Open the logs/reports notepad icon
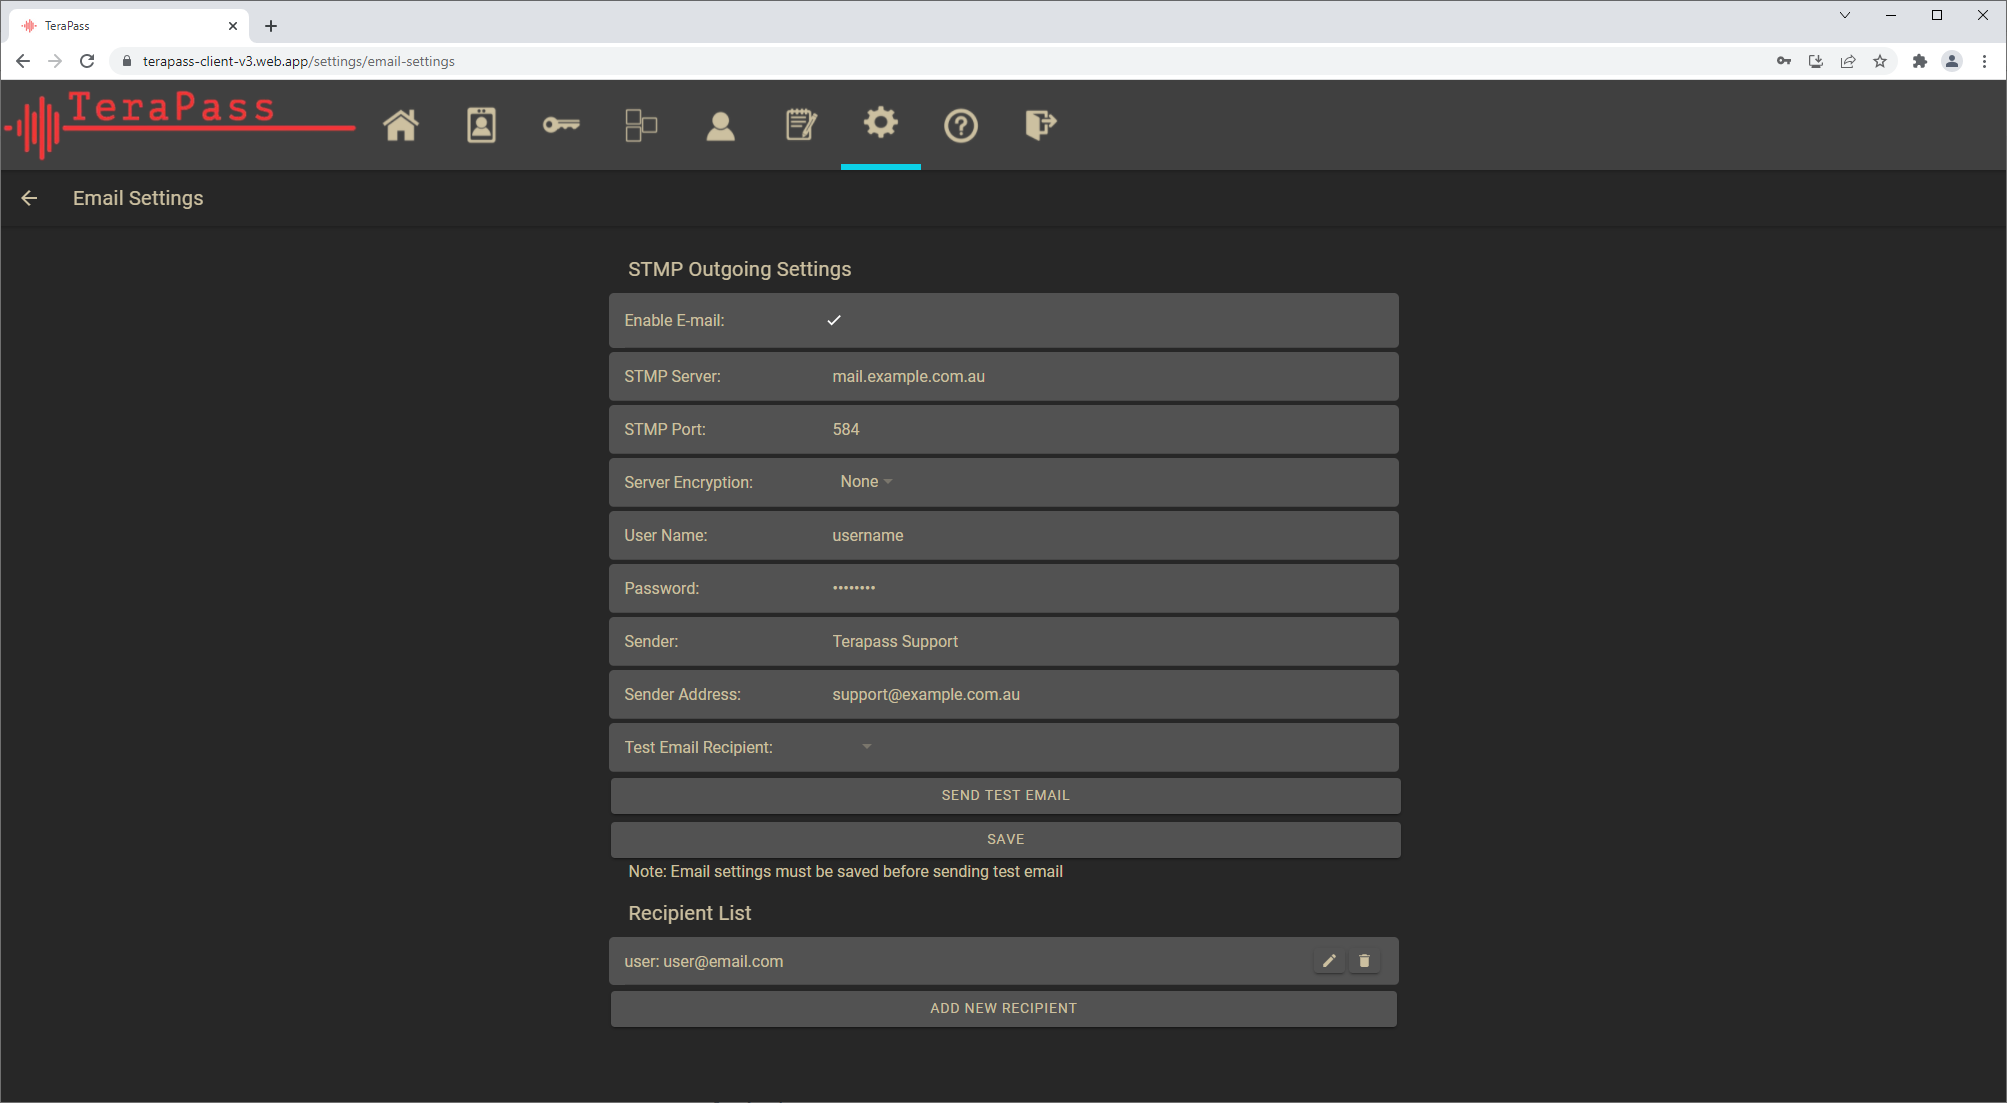 click(x=801, y=125)
